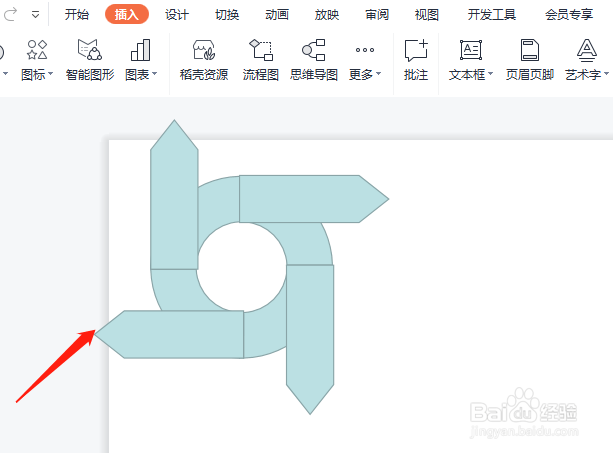Expand the 艺术字 dropdown arrow
The height and width of the screenshot is (453, 613).
point(606,73)
